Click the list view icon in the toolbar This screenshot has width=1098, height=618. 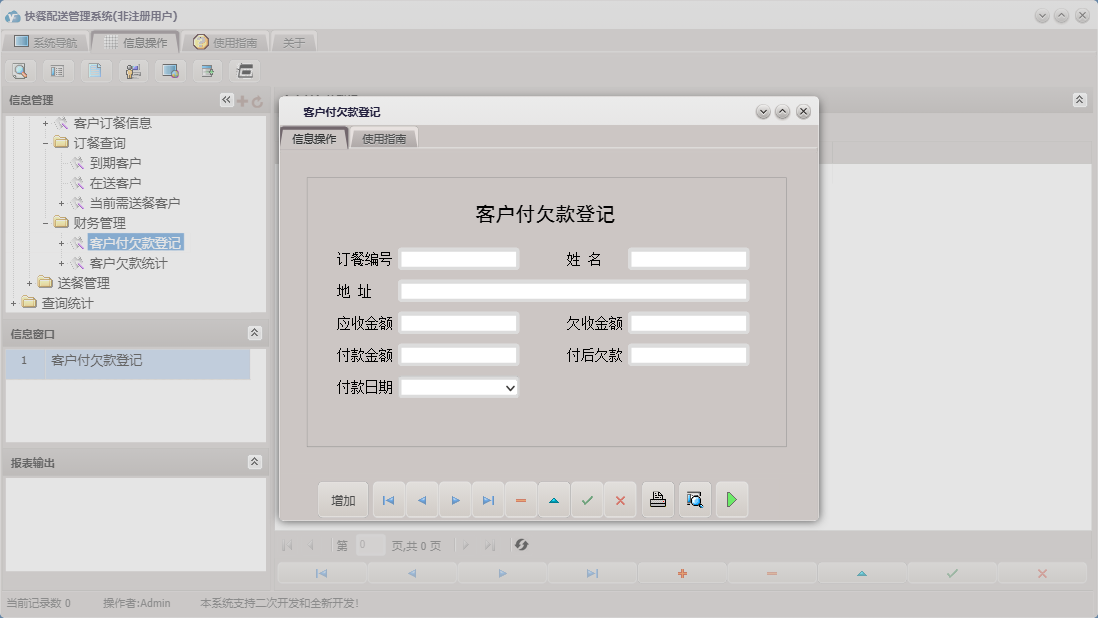tap(57, 70)
